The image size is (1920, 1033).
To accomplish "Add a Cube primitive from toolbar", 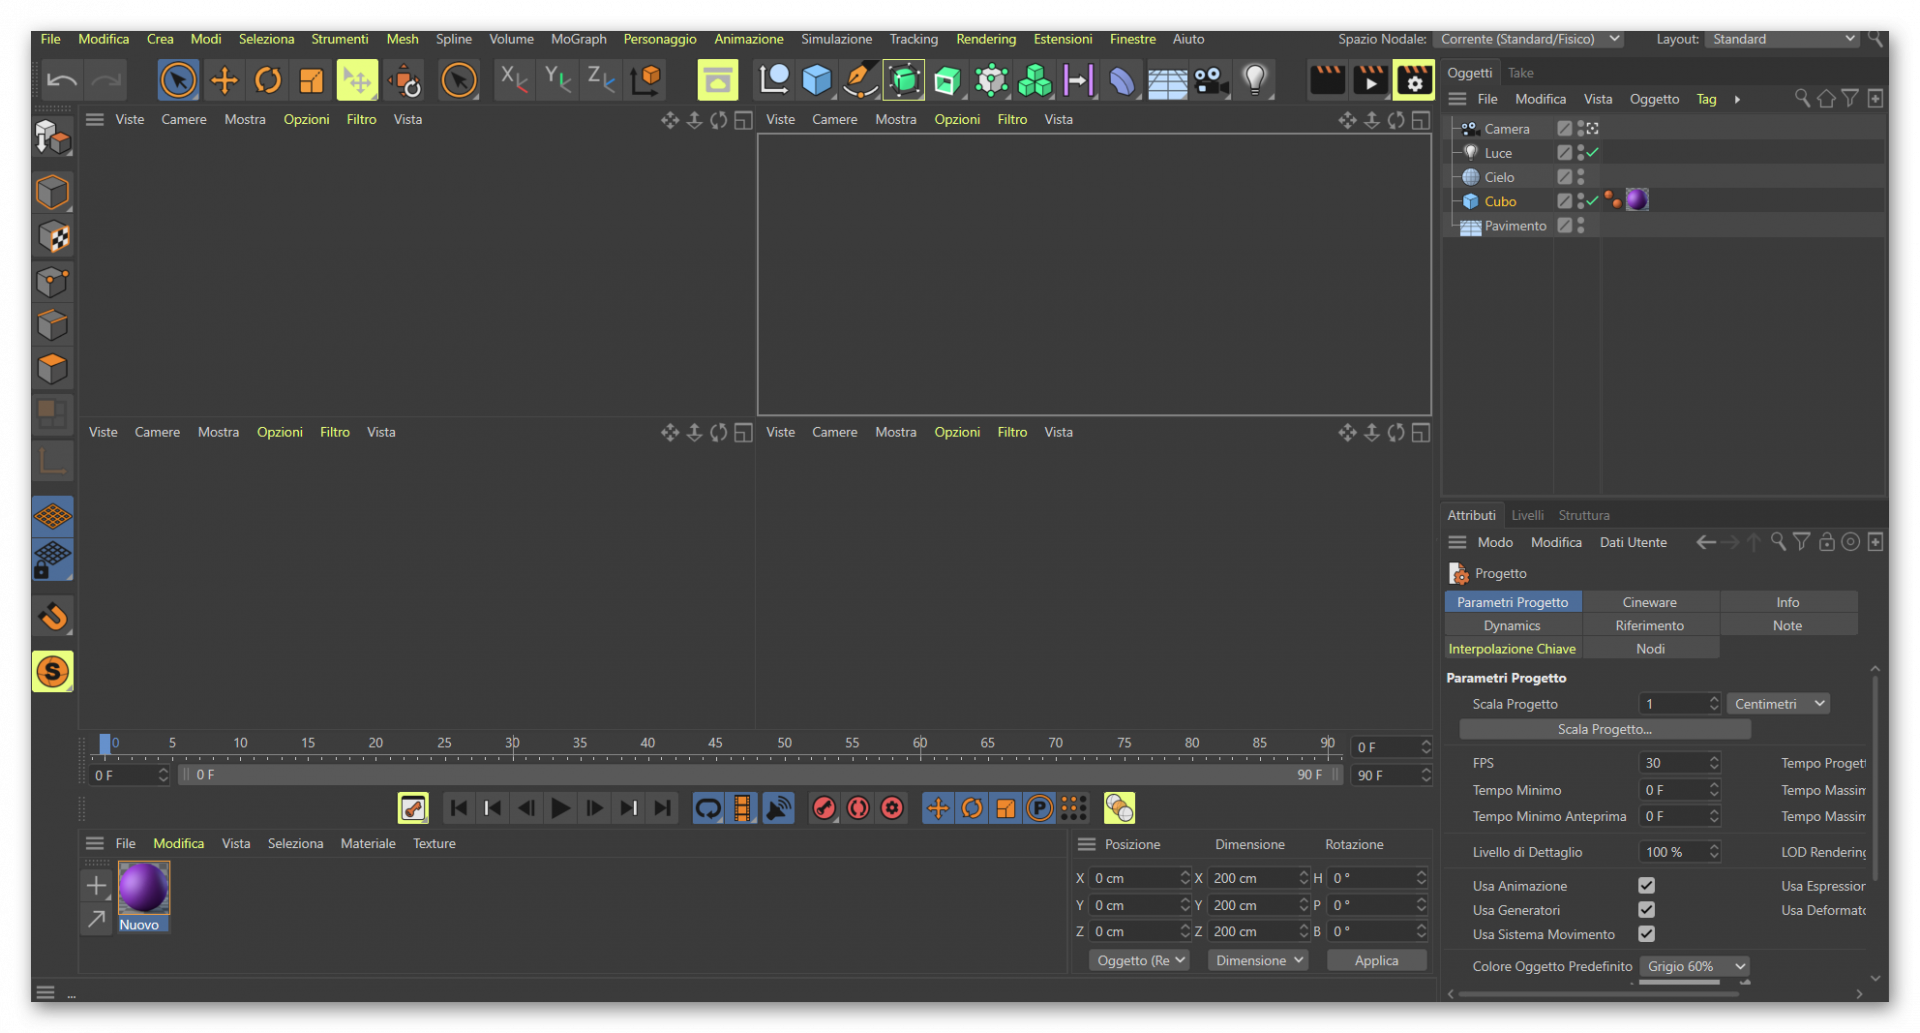I will tap(817, 80).
